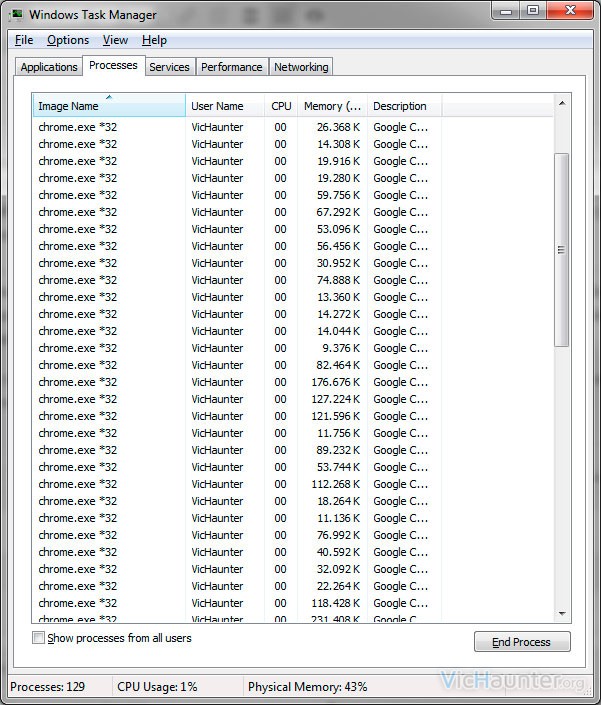The height and width of the screenshot is (705, 601).
Task: Open the Networking tab
Action: tap(301, 67)
